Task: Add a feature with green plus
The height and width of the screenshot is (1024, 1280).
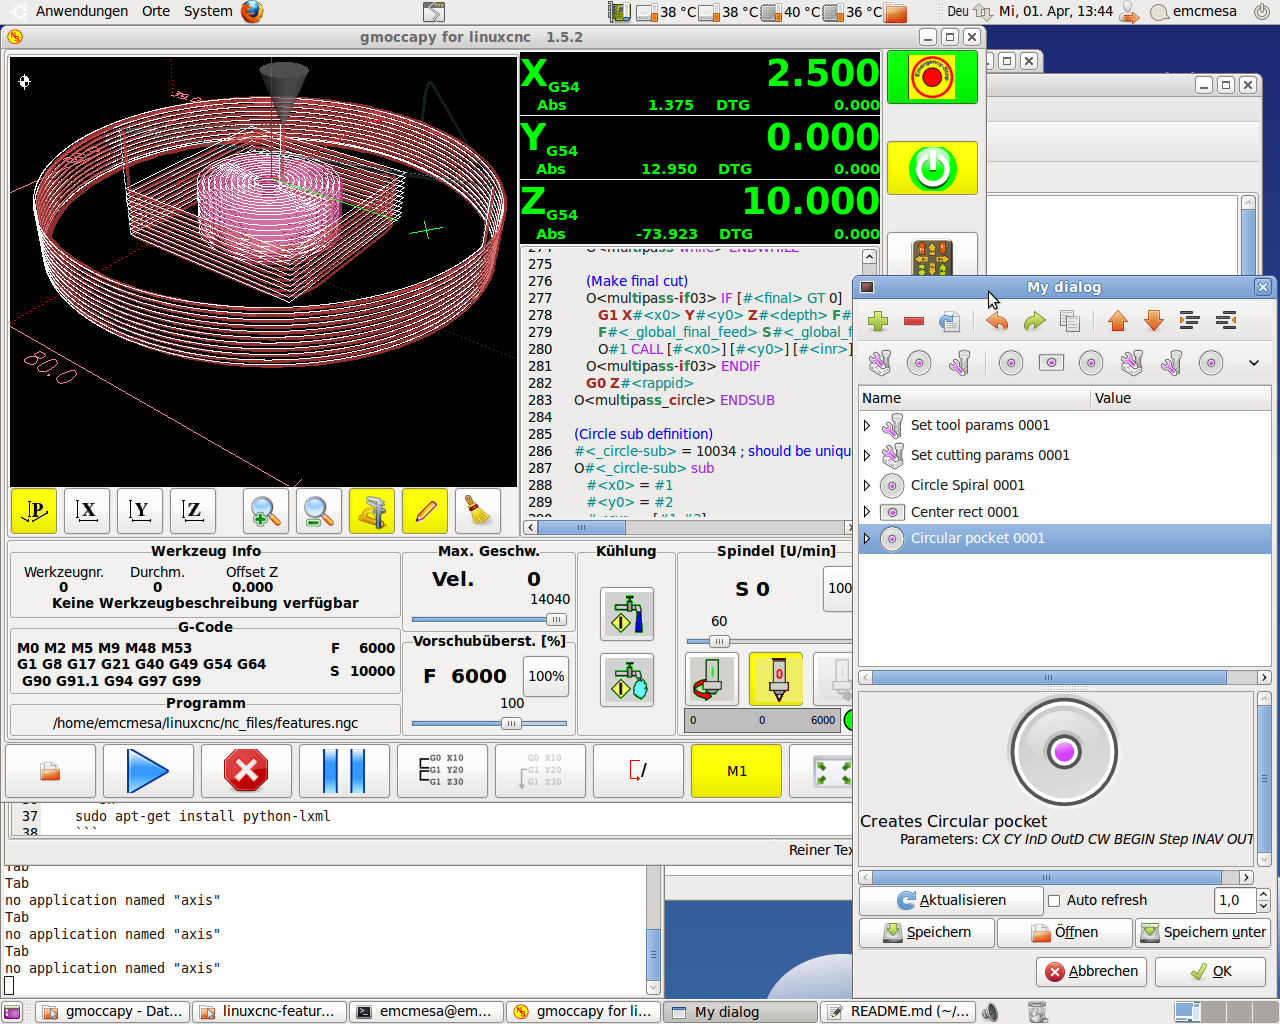Action: pos(878,321)
